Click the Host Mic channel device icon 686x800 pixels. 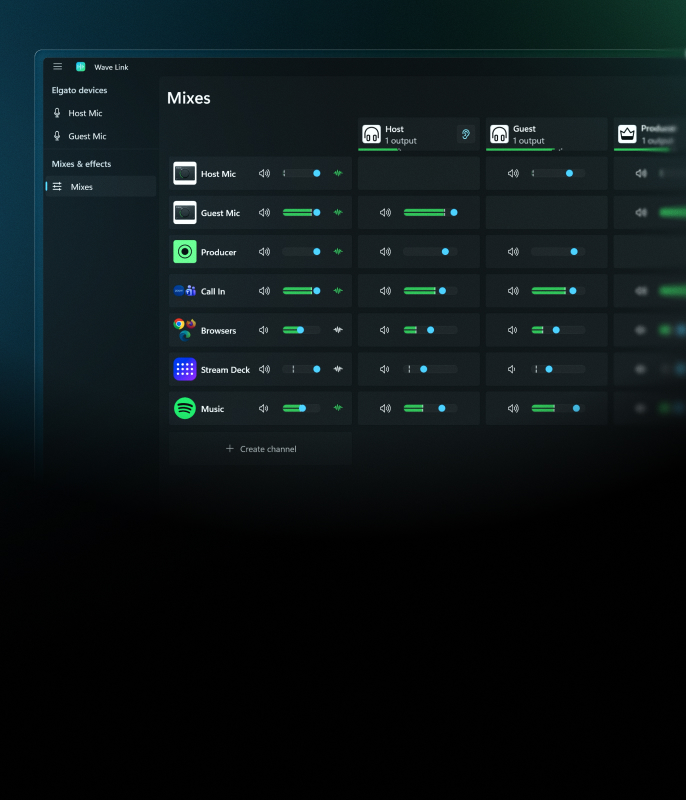pos(185,173)
